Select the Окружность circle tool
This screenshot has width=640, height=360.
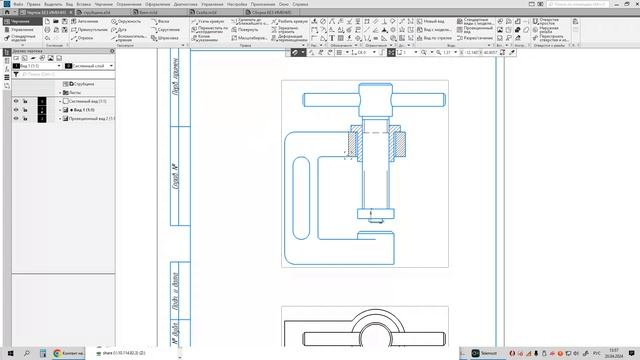[126, 21]
